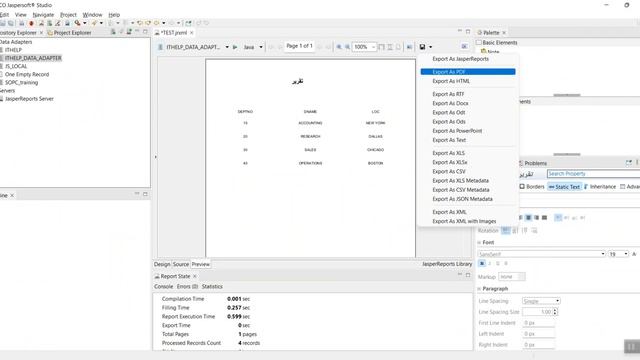Select SOPC_training data adapter

click(21, 82)
